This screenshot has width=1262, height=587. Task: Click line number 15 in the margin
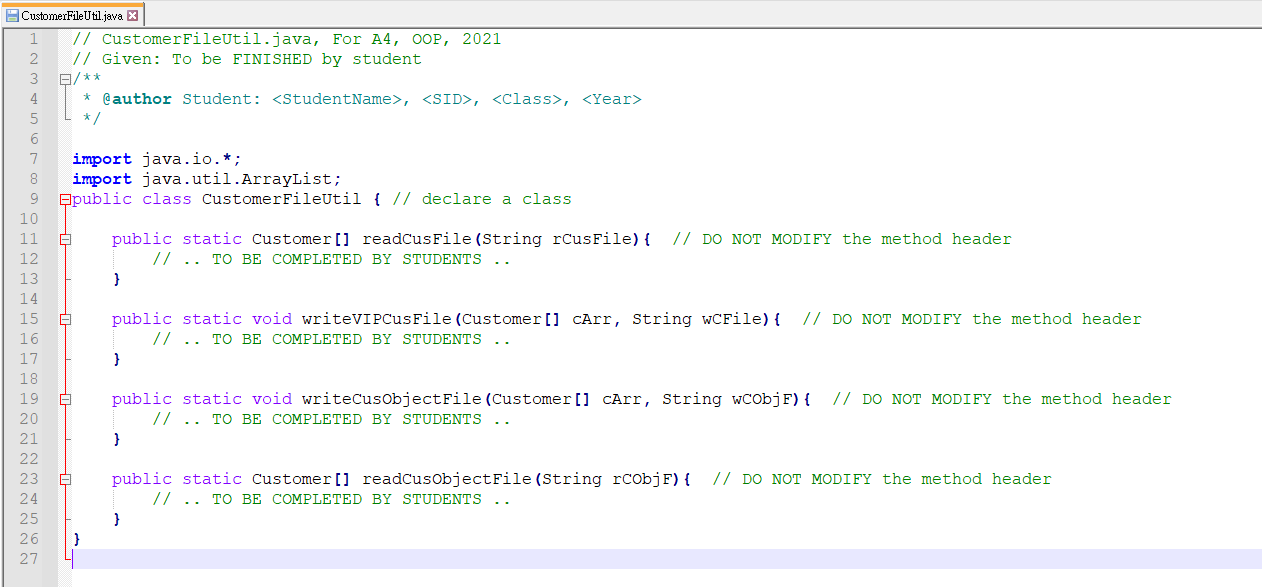(34, 318)
